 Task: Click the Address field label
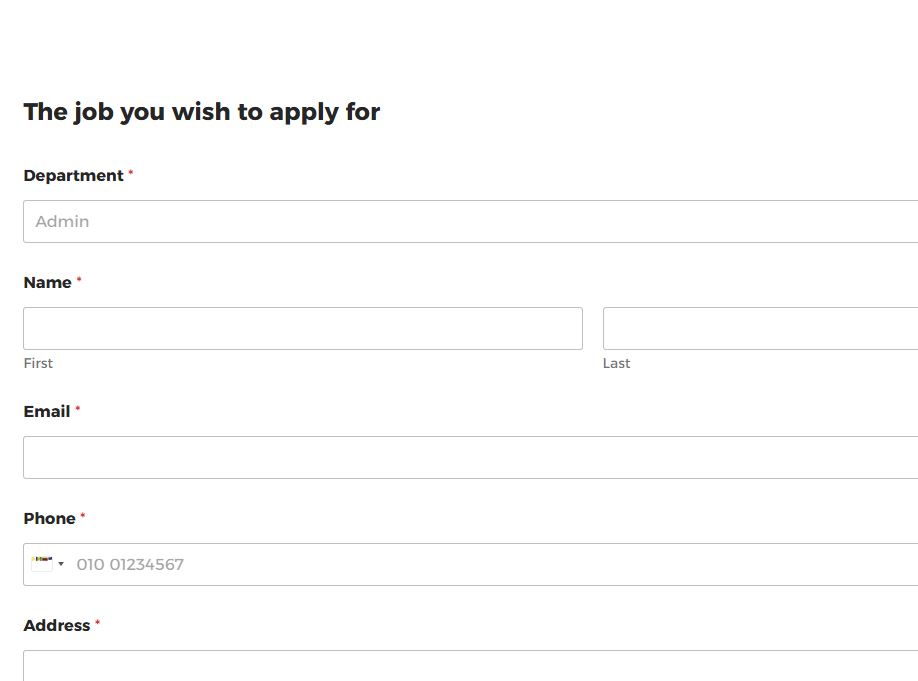click(56, 625)
